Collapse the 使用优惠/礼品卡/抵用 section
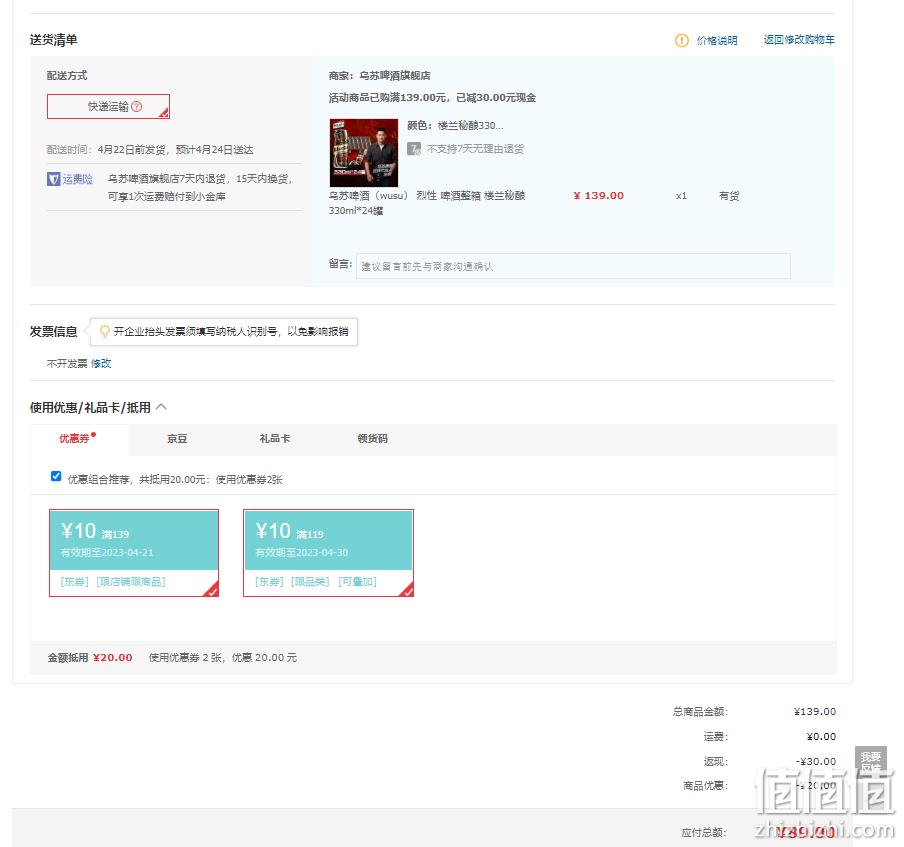Viewport: 904px width, 847px height. click(x=161, y=407)
